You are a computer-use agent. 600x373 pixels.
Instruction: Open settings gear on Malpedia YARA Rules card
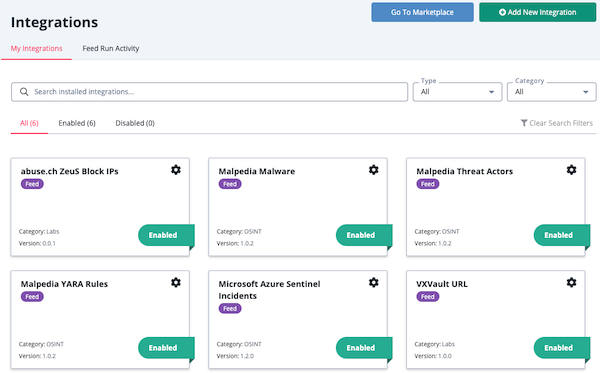(x=176, y=283)
